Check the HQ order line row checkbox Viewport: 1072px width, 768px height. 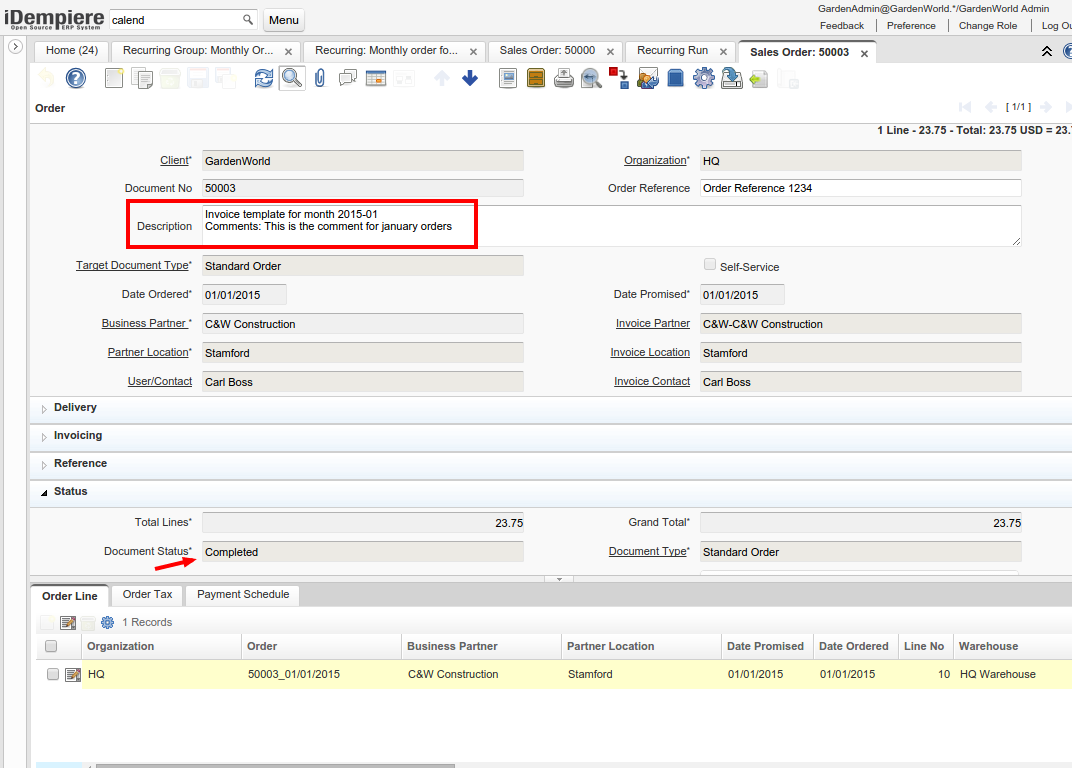coord(53,674)
